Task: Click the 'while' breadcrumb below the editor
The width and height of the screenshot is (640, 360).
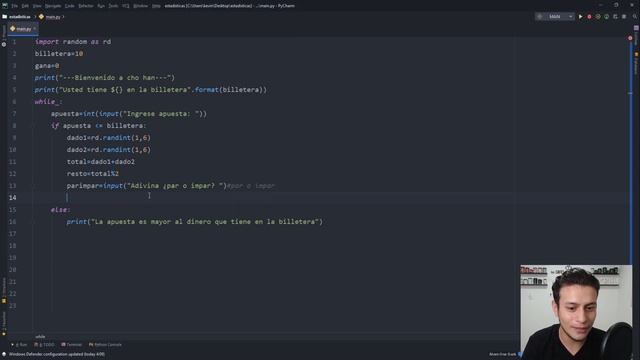Action: (x=40, y=337)
